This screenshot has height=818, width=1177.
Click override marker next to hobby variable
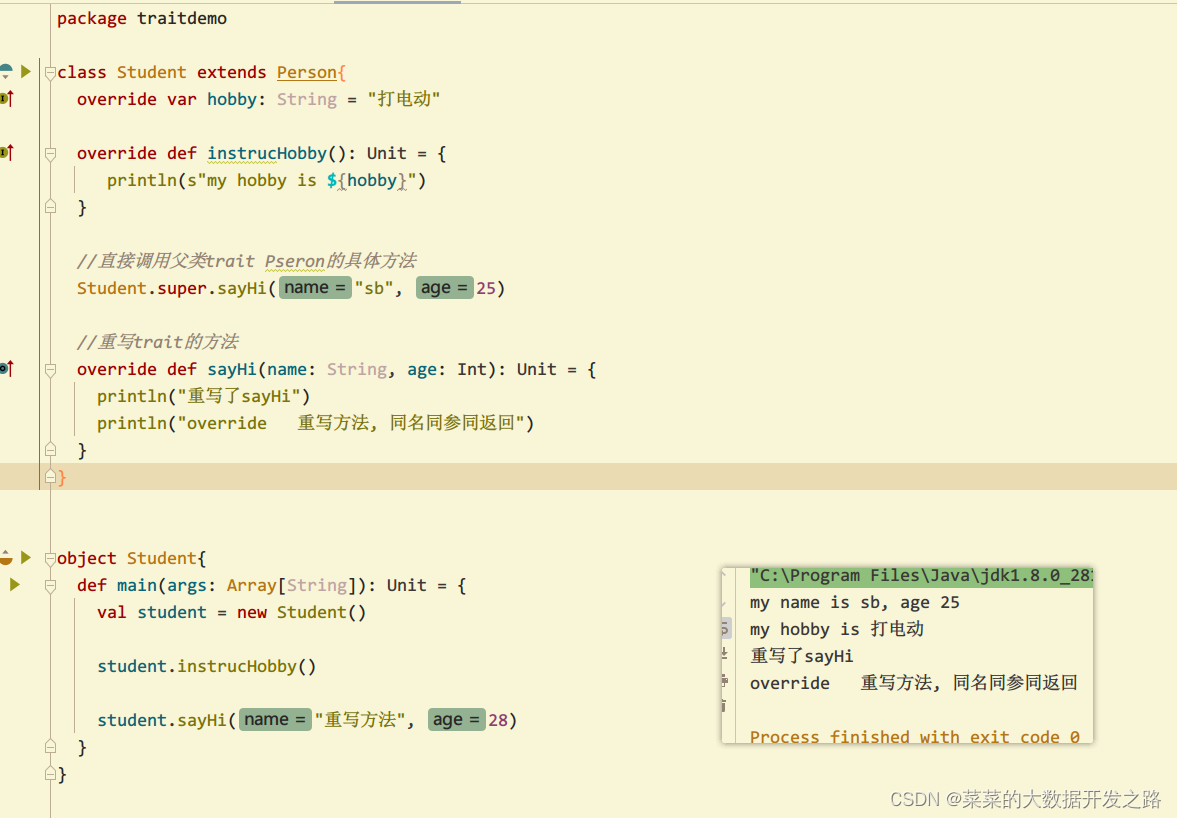tap(6, 98)
